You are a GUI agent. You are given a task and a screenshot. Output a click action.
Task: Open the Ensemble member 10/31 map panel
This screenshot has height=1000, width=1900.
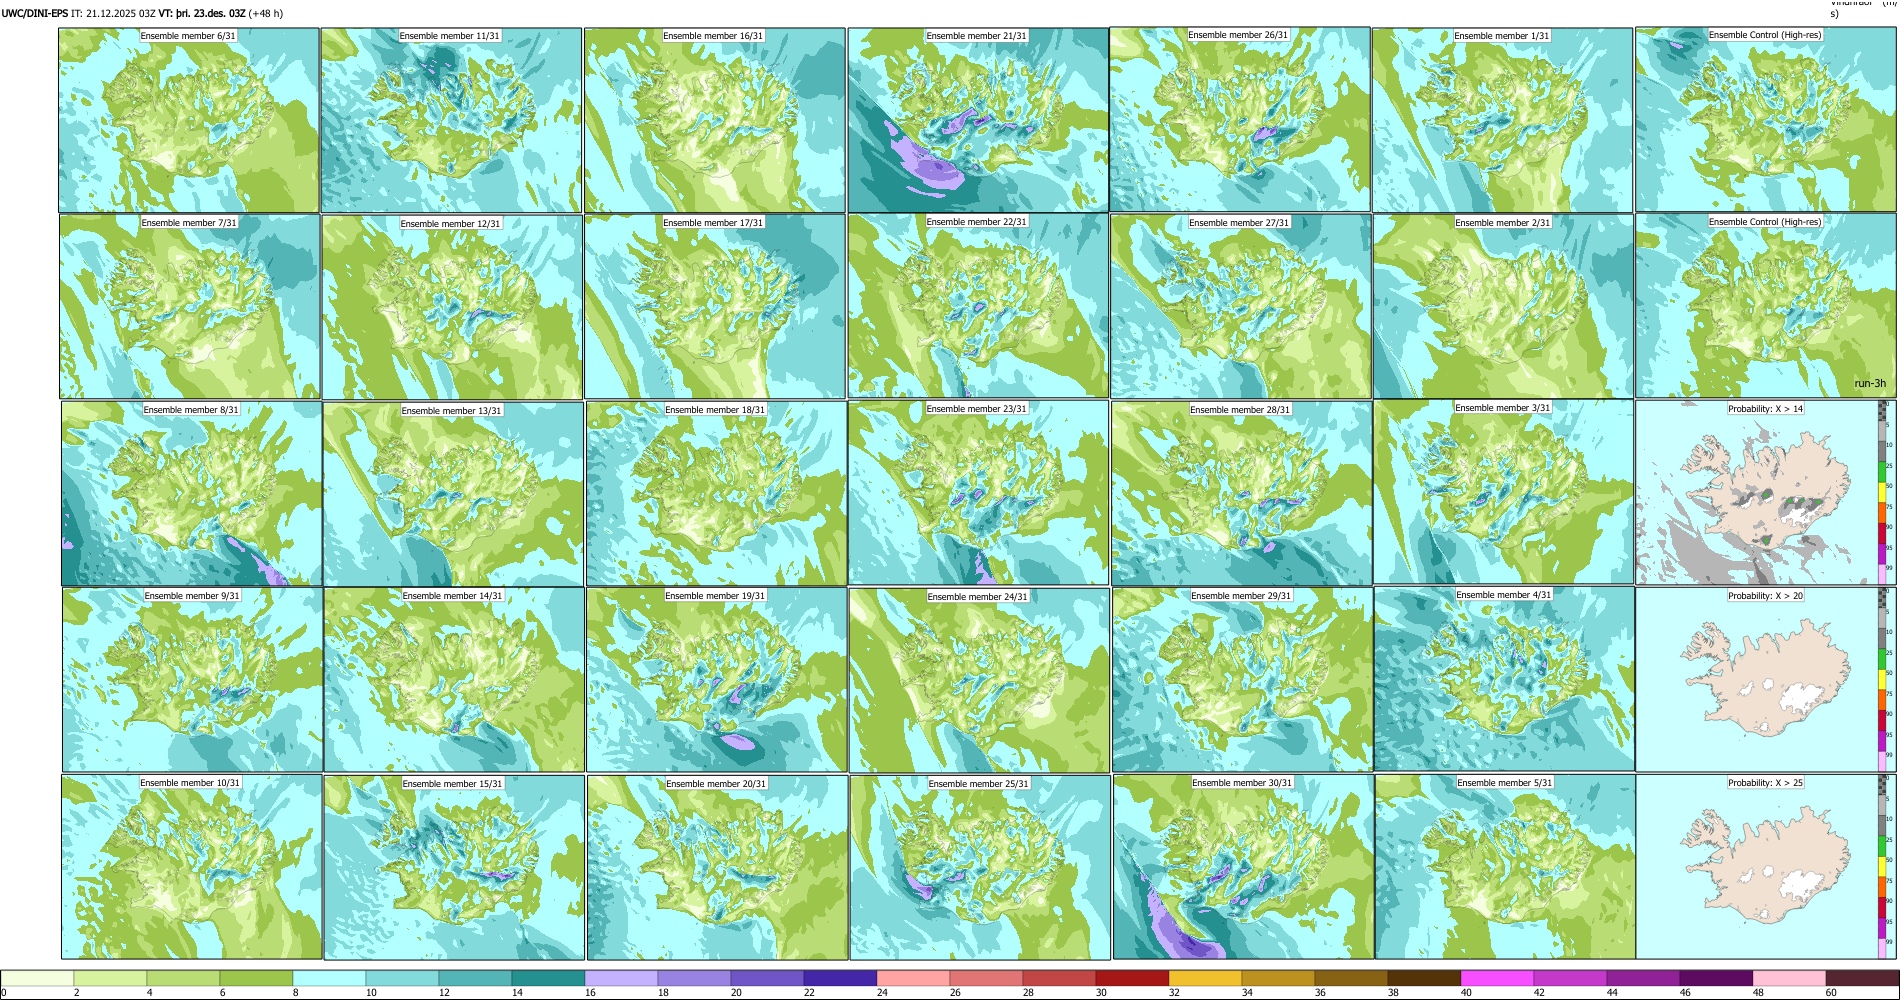(x=191, y=867)
